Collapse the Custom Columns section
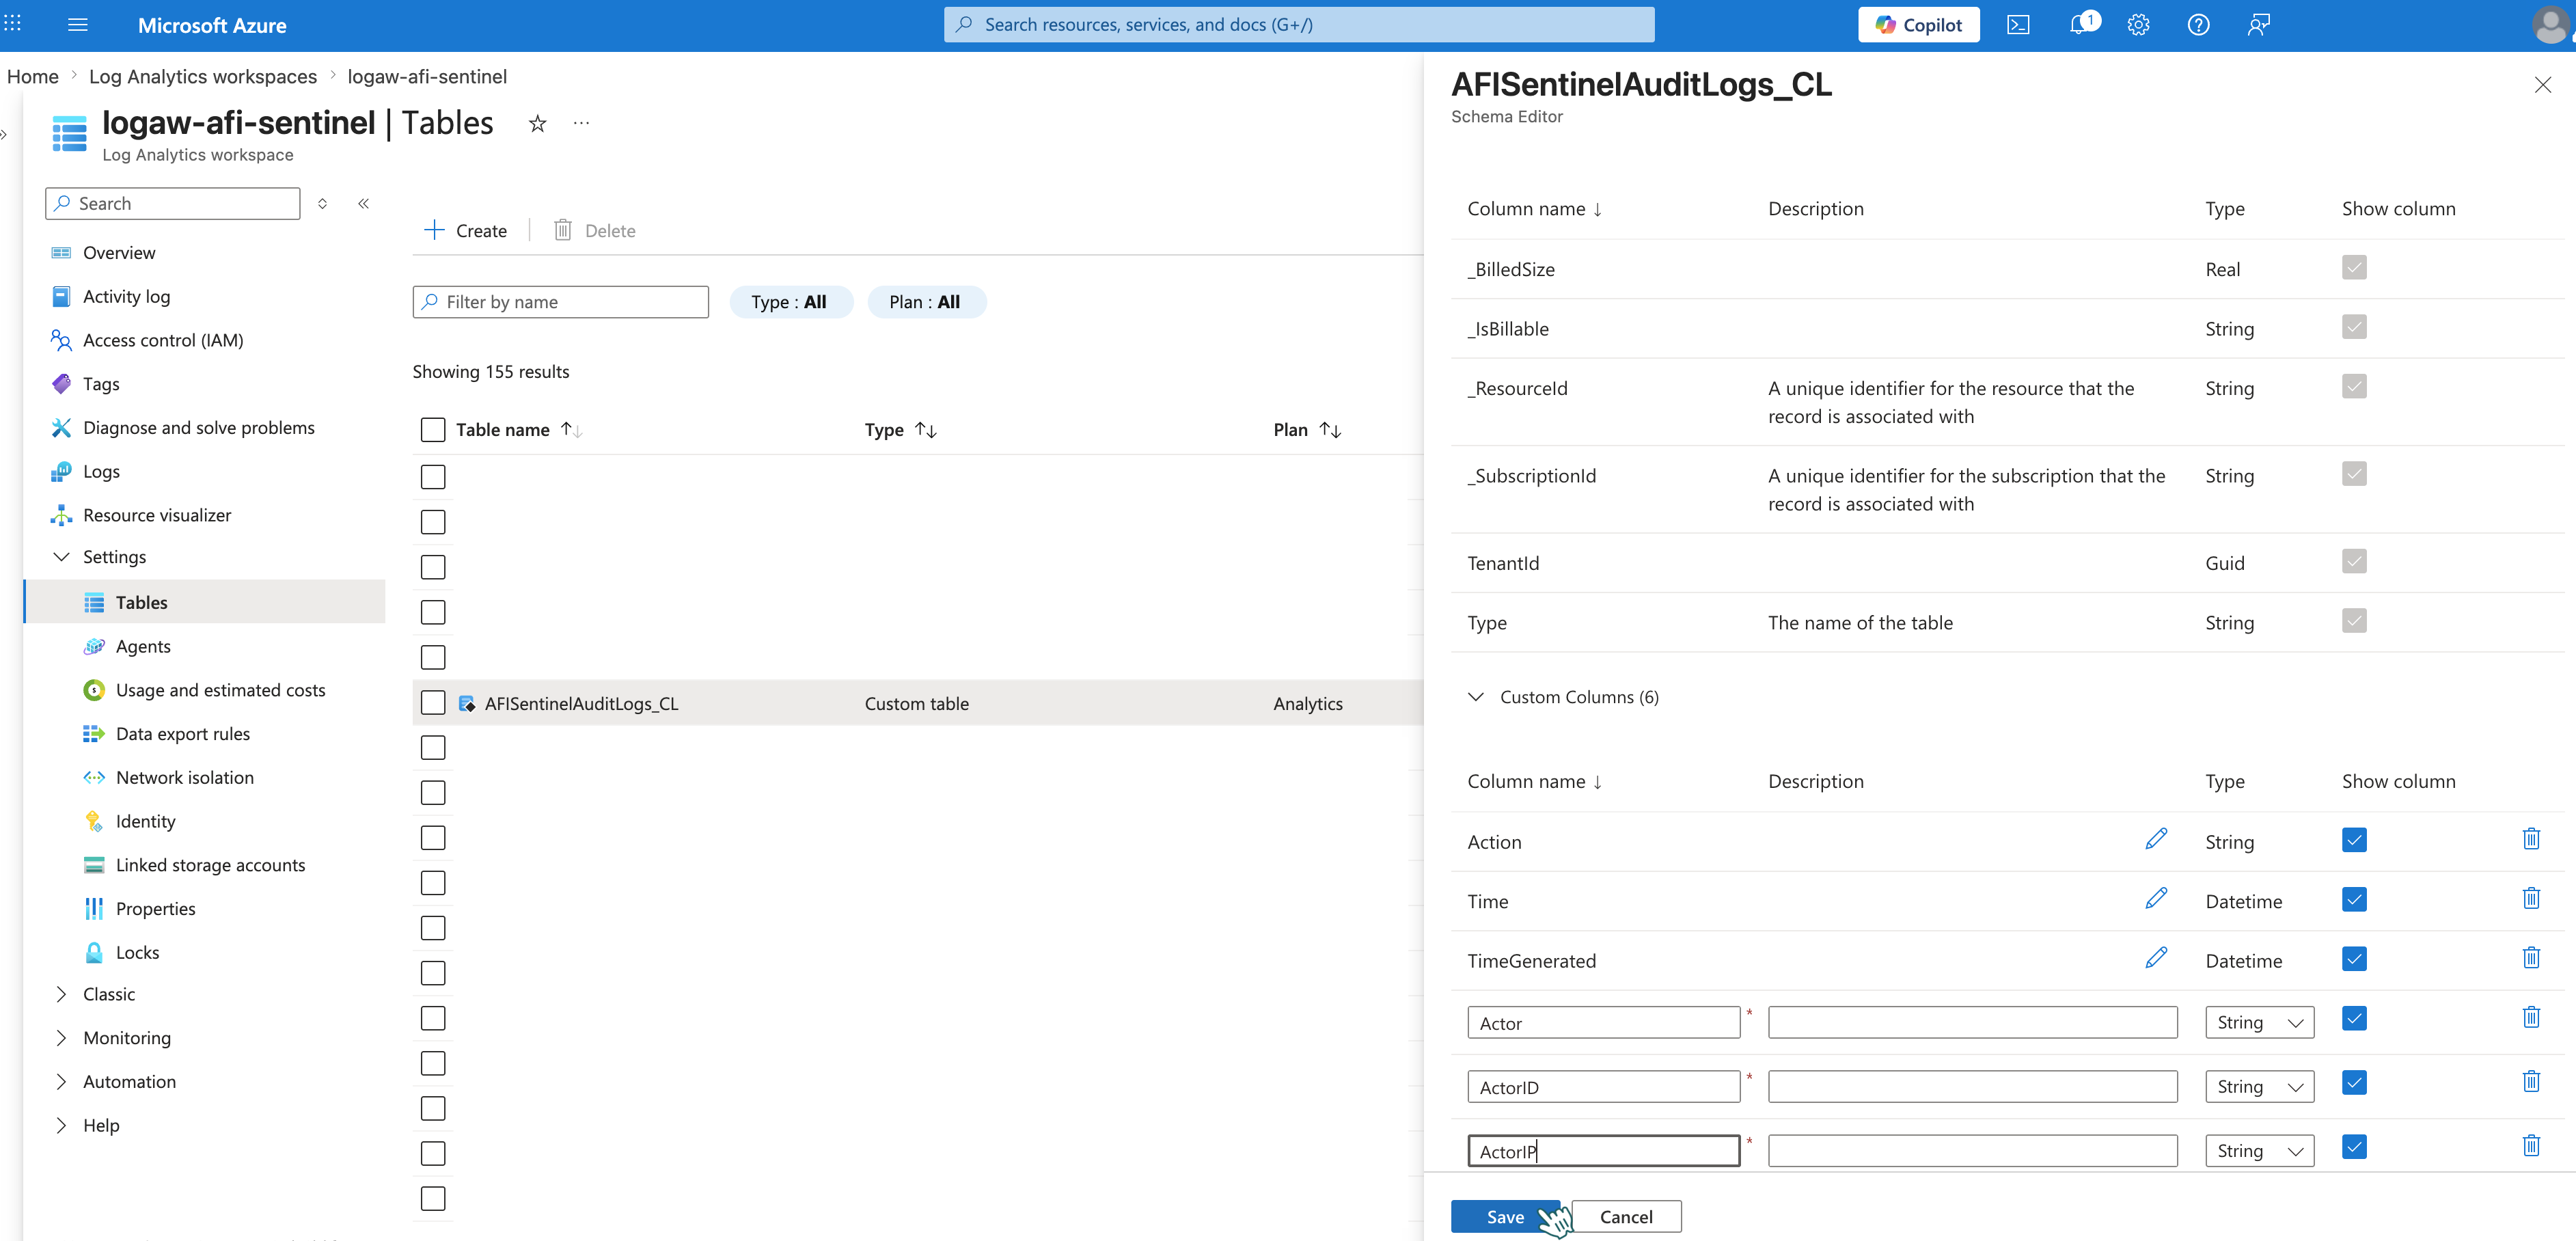Image resolution: width=2576 pixels, height=1241 pixels. click(1475, 697)
